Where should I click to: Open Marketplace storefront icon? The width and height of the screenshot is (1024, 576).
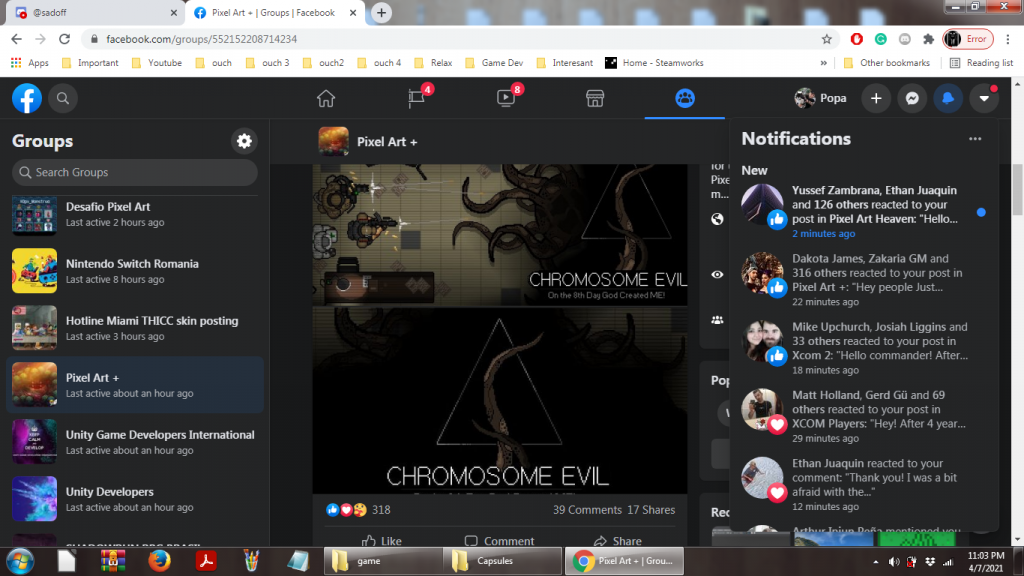595,99
